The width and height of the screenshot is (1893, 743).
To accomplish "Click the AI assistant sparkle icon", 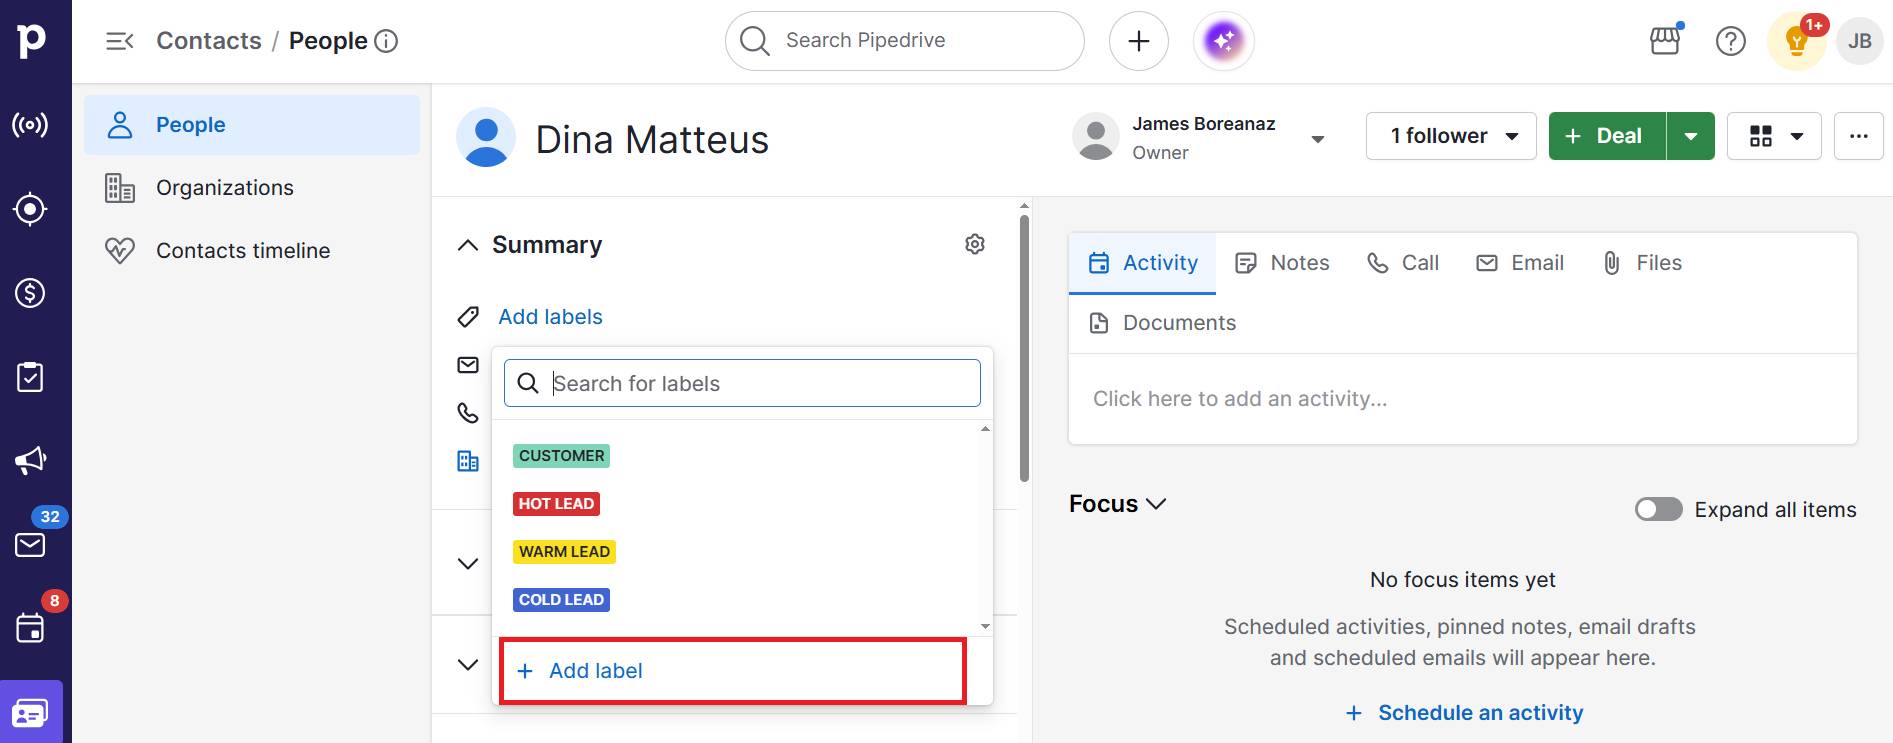I will 1223,41.
